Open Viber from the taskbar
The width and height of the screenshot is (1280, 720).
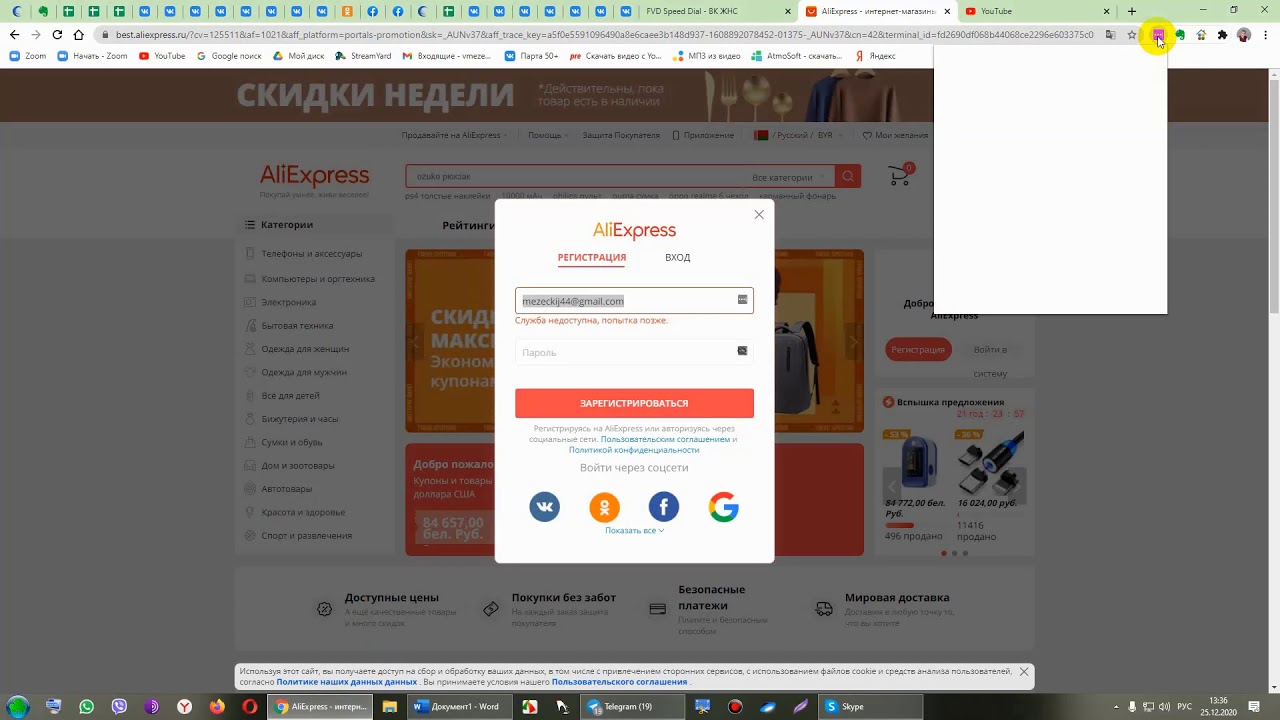coord(119,707)
